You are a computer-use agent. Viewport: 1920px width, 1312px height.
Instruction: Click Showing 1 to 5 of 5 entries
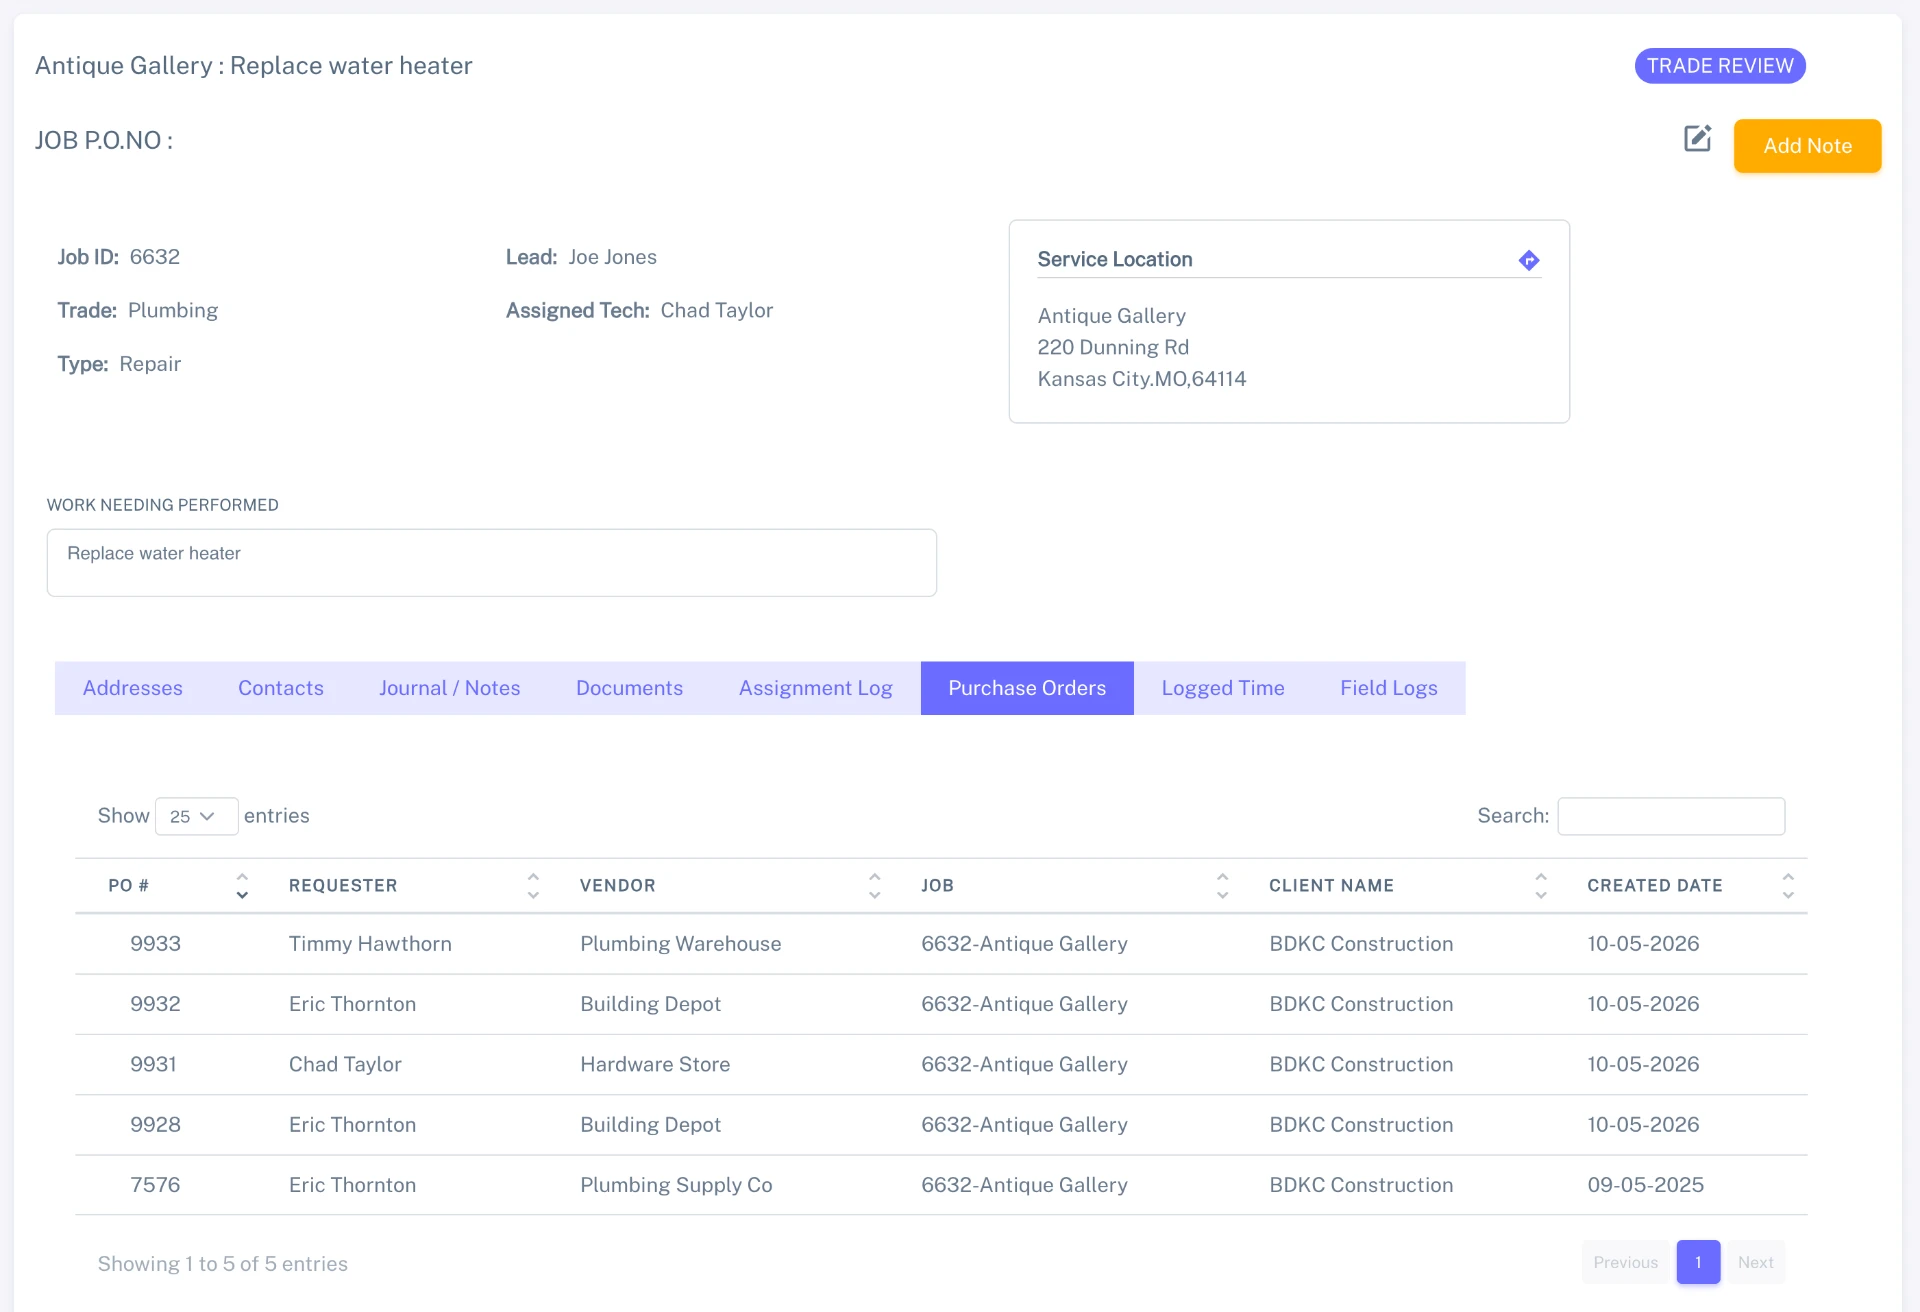click(223, 1264)
